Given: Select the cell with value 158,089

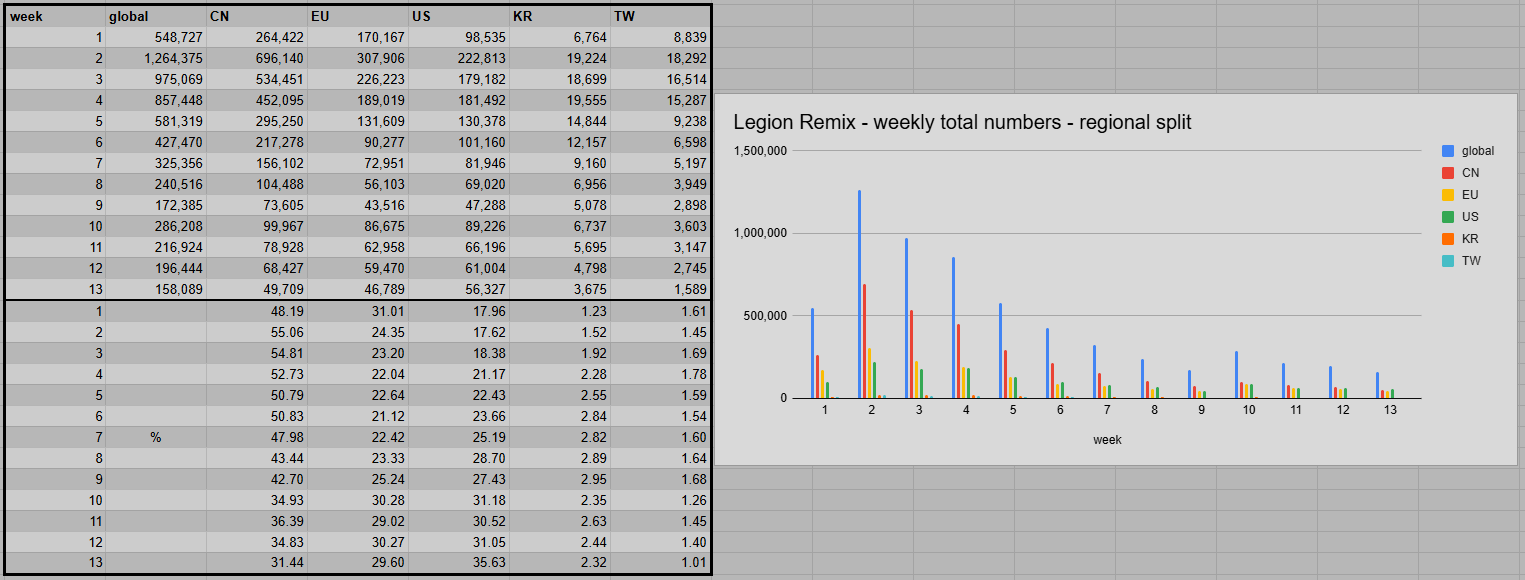Looking at the screenshot, I should coord(155,289).
